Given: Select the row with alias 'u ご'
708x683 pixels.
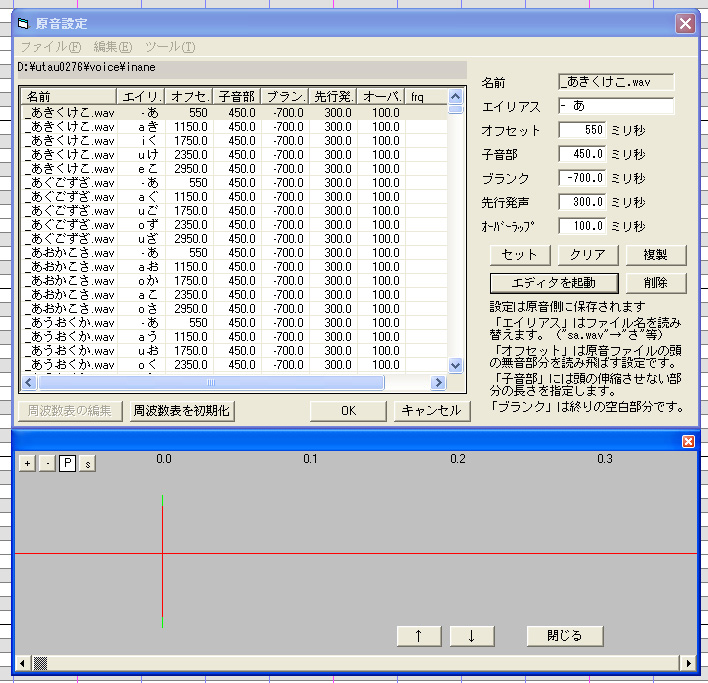Looking at the screenshot, I should click(234, 211).
